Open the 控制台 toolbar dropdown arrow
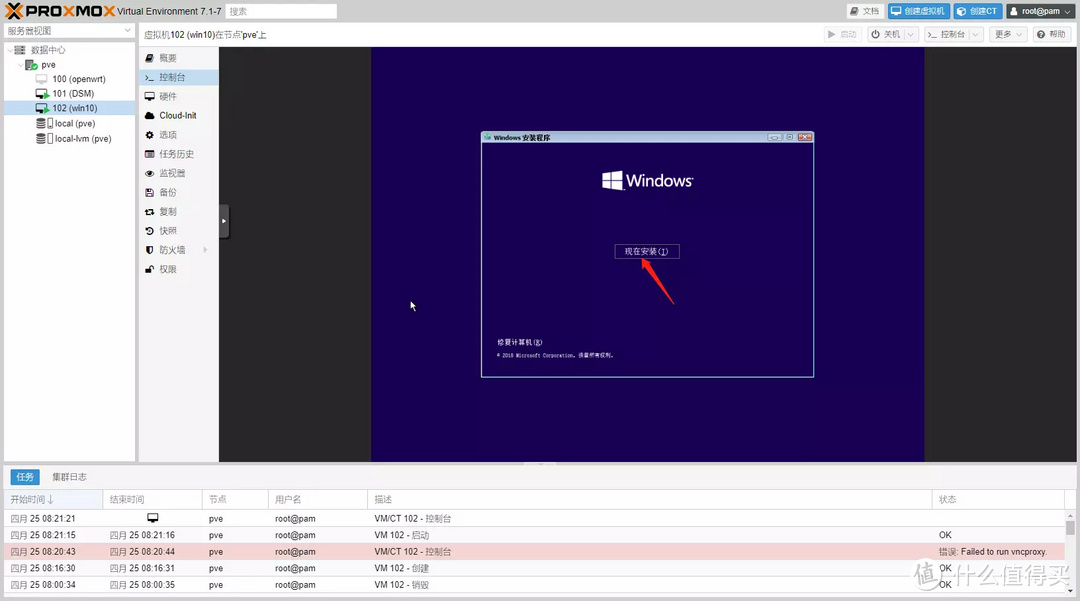The image size is (1080, 601). pyautogui.click(x=975, y=34)
